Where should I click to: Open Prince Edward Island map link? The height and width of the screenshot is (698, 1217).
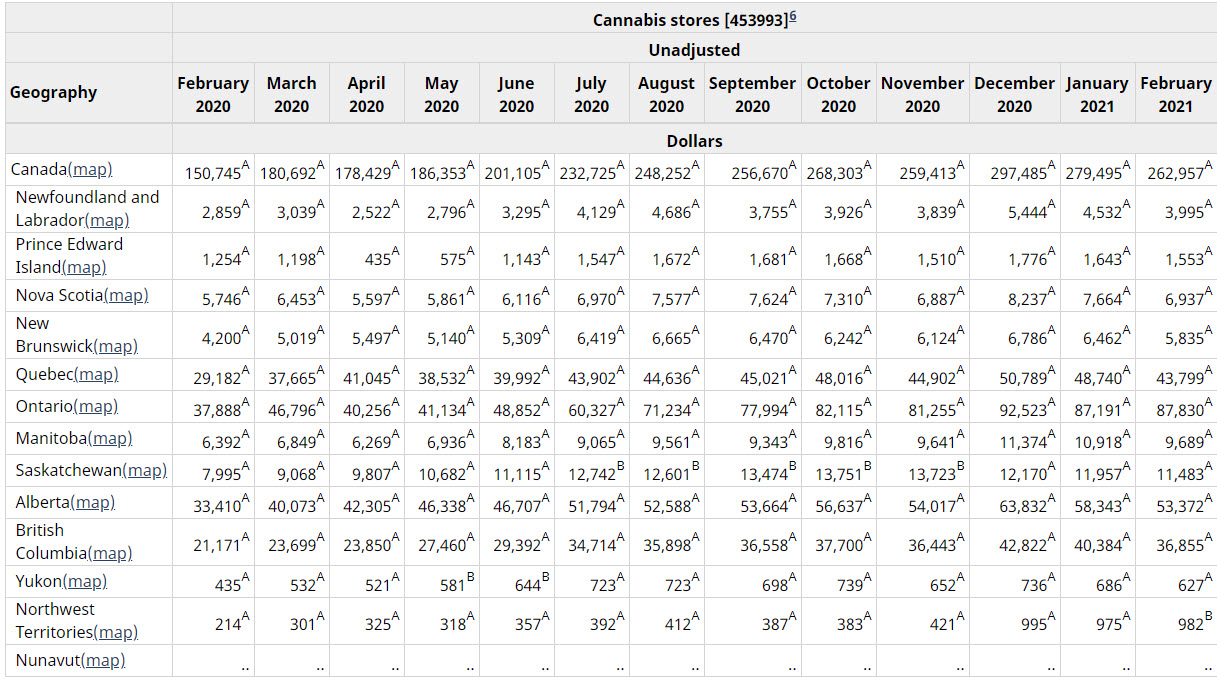click(x=84, y=267)
